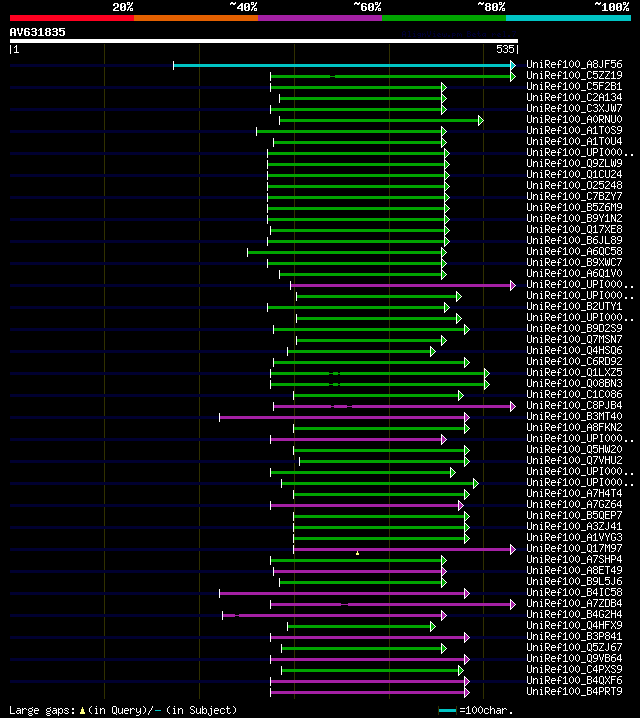Click the cyan 100char scale swatch at bottom
This screenshot has width=640, height=718.
point(447,711)
